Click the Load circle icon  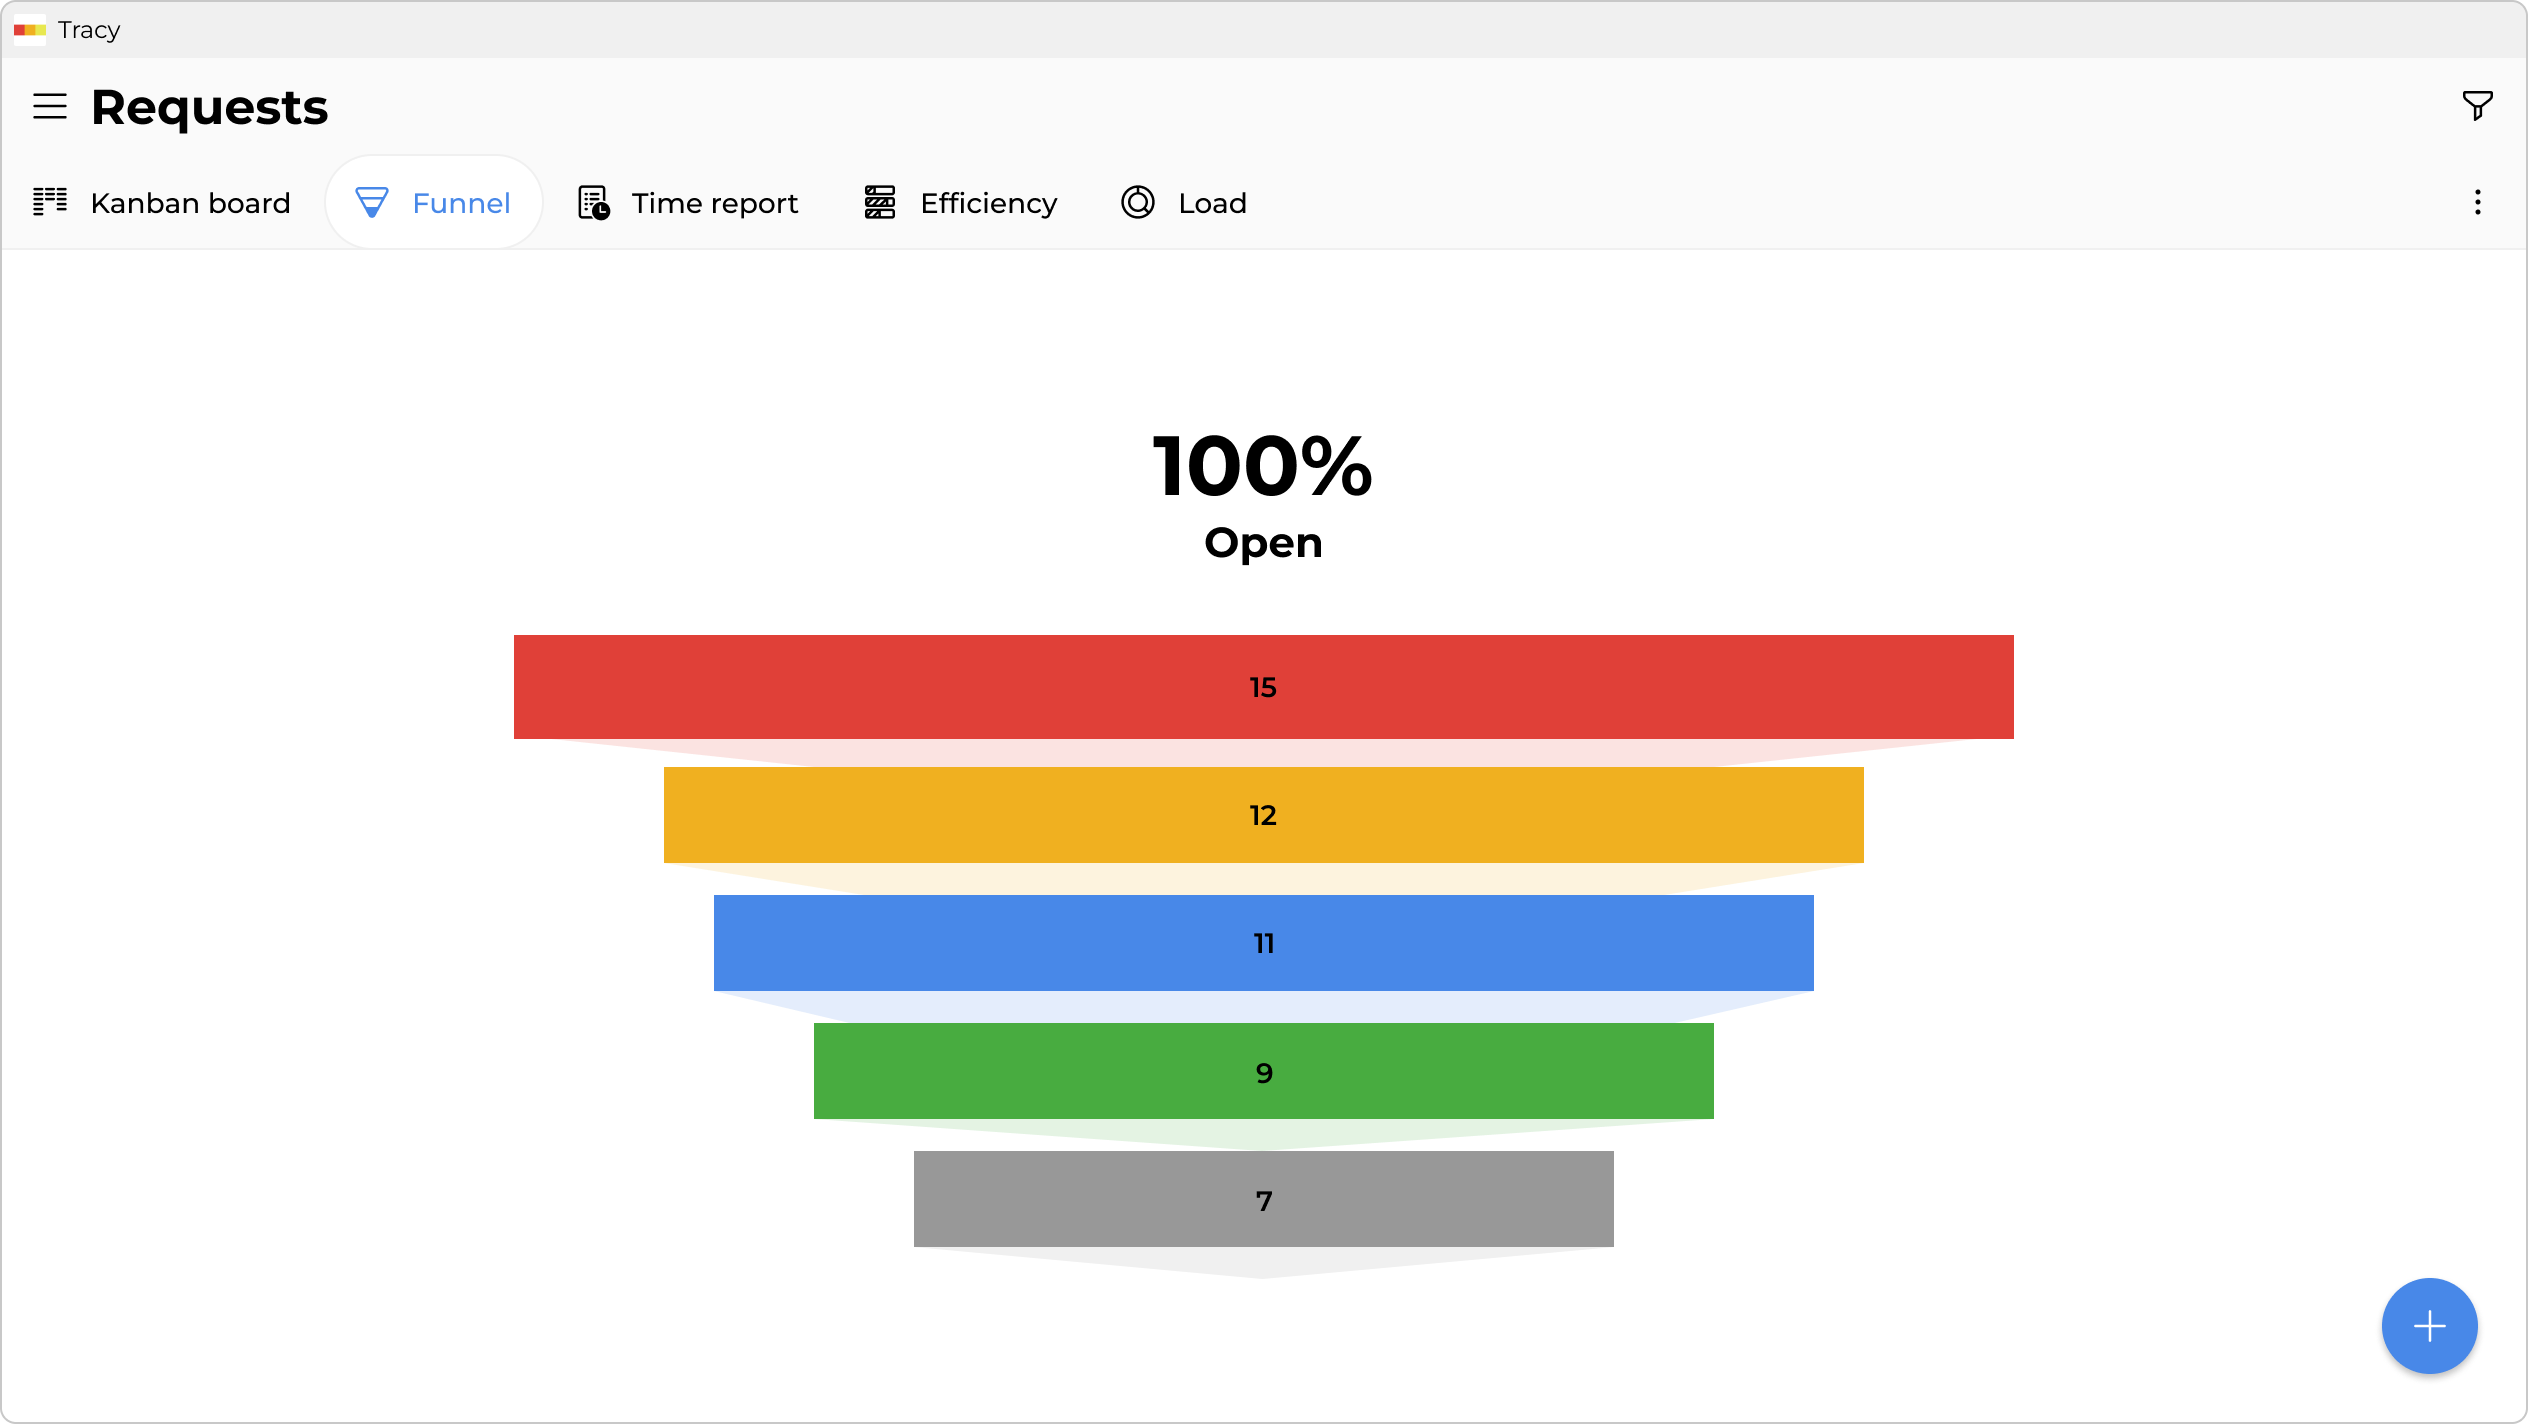click(1138, 202)
